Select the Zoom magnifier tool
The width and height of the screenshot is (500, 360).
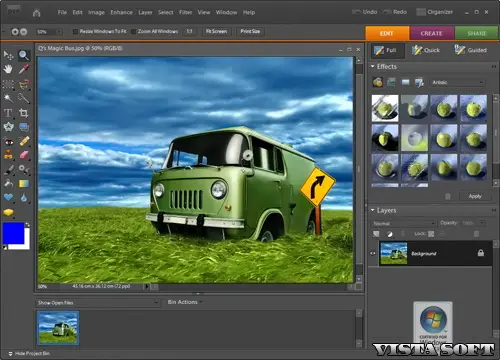(23, 55)
